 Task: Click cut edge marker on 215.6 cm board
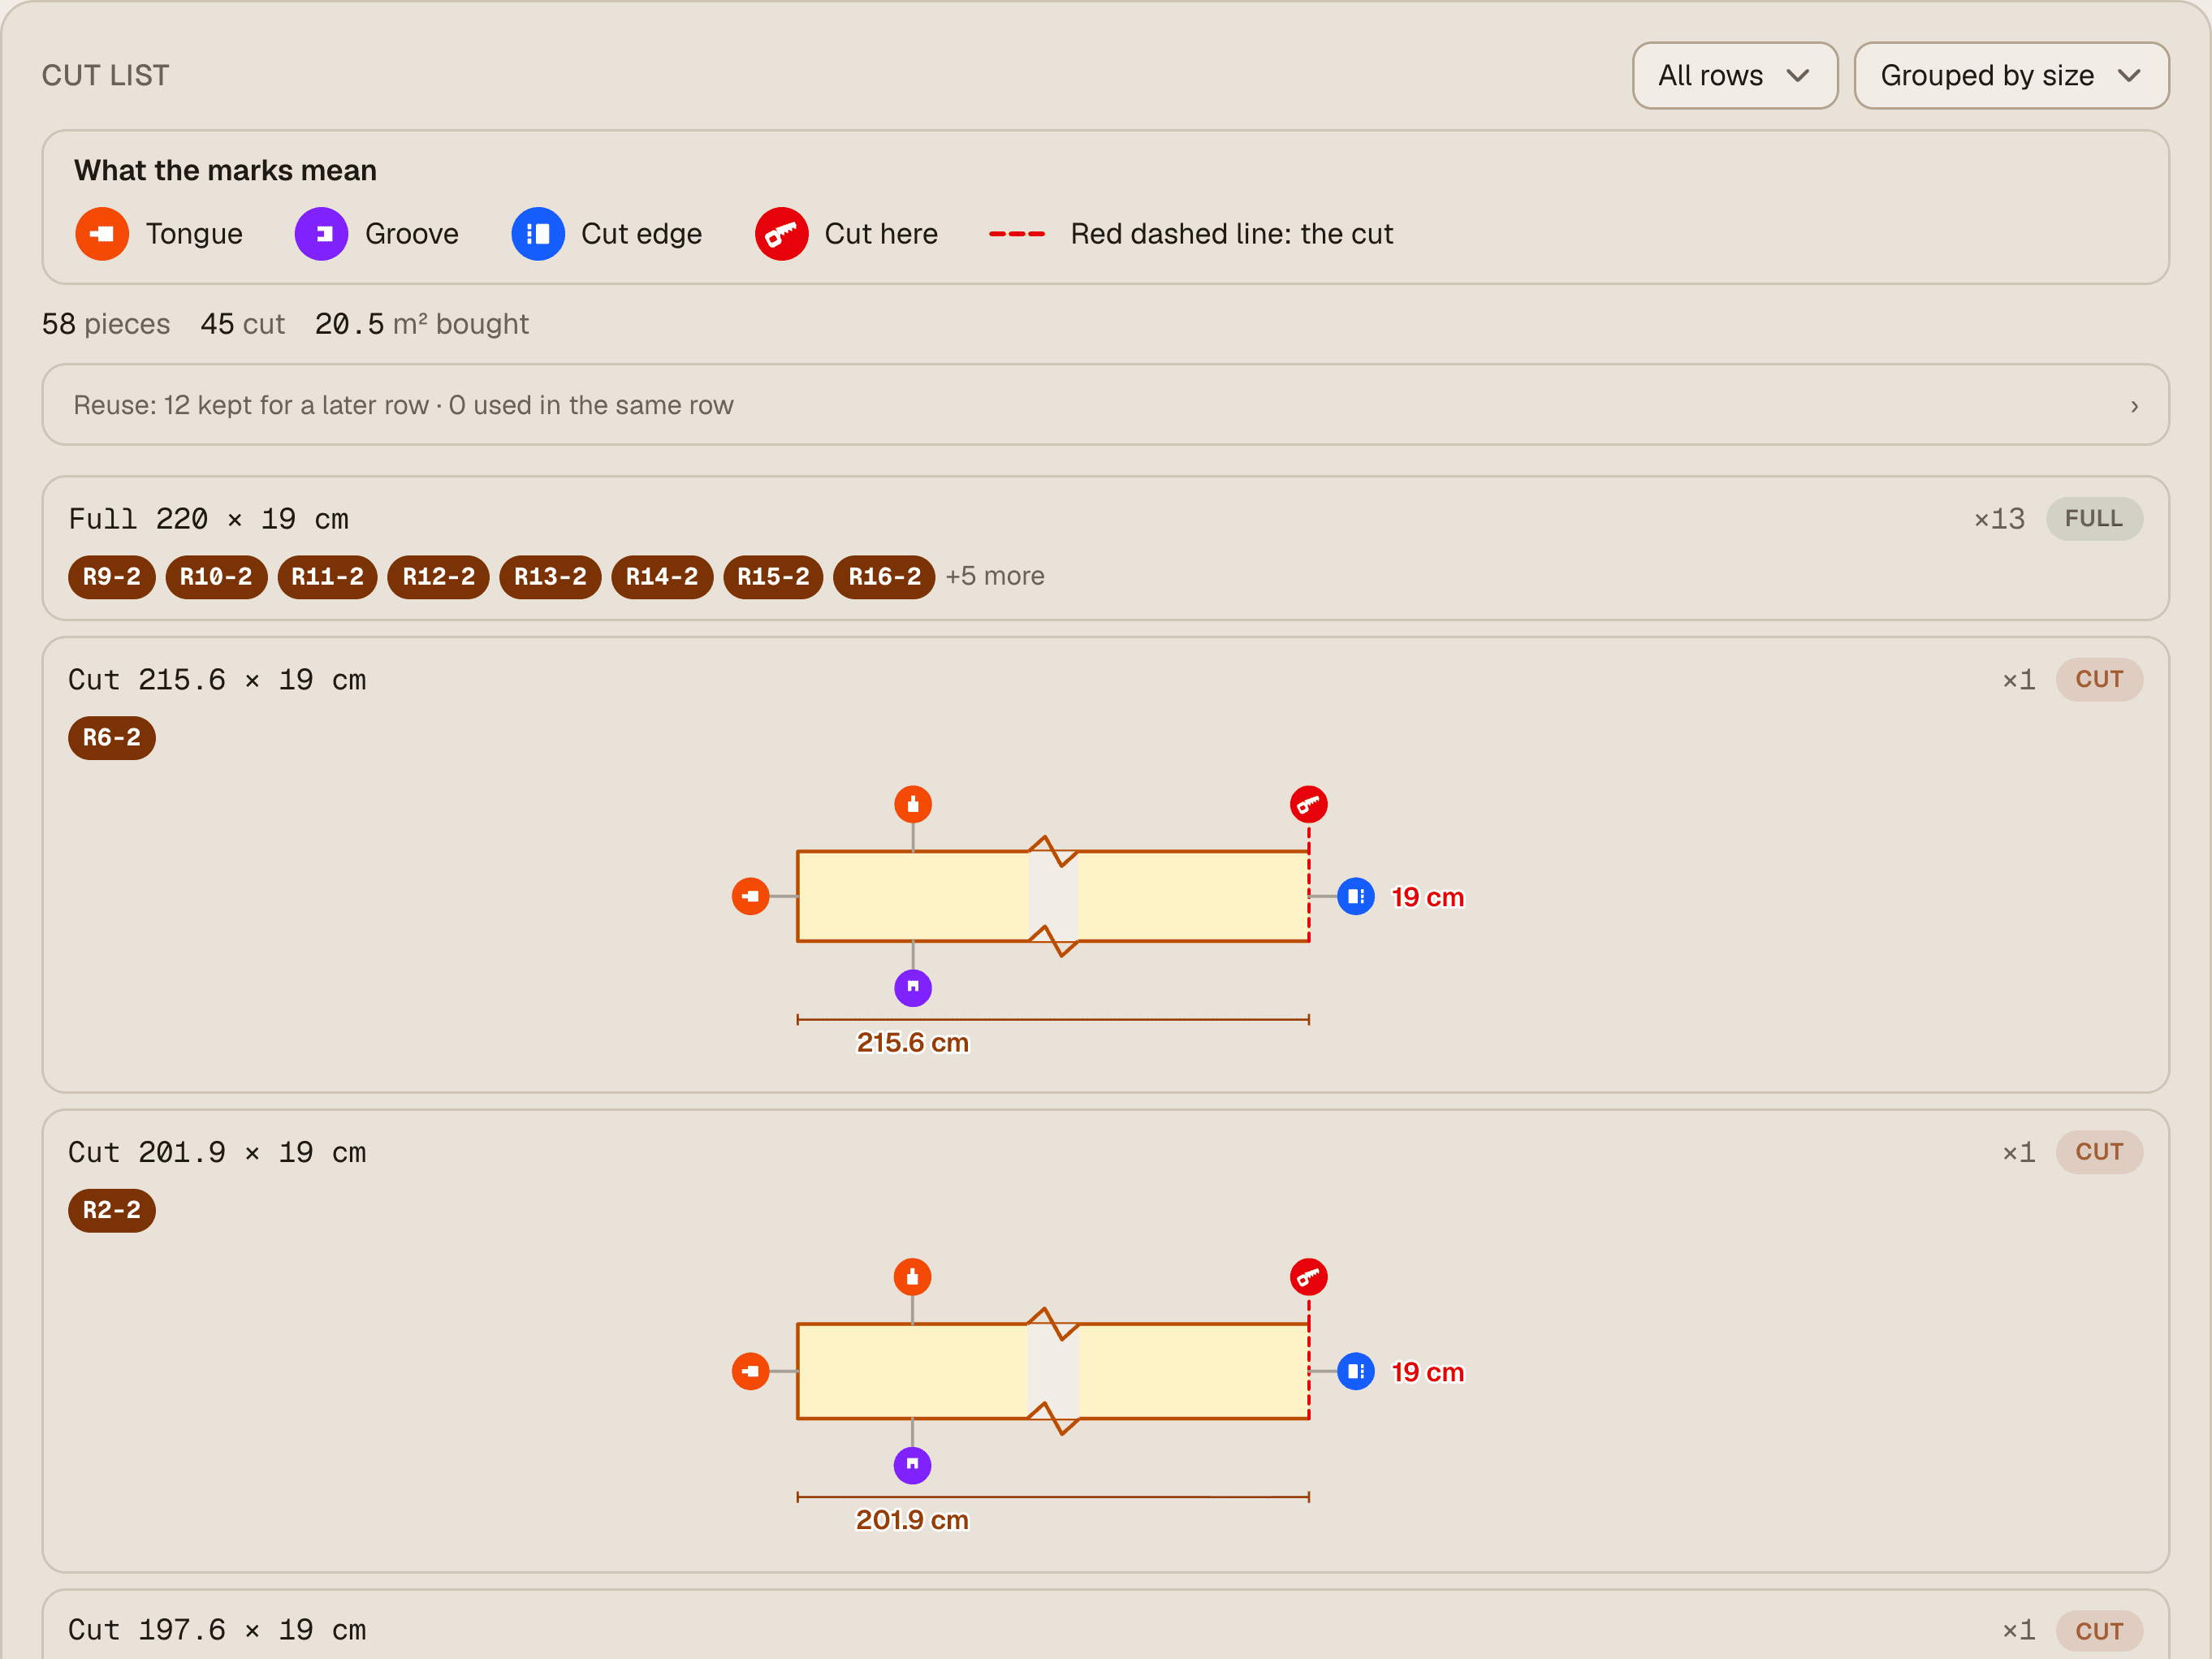pos(1355,896)
